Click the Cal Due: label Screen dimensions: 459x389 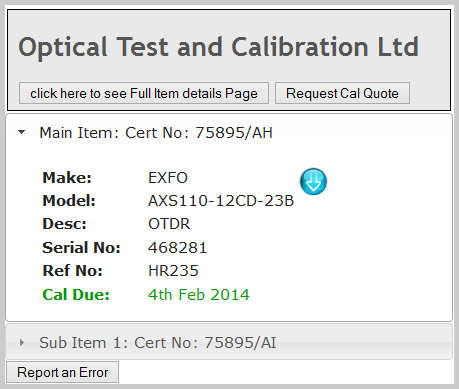76,295
